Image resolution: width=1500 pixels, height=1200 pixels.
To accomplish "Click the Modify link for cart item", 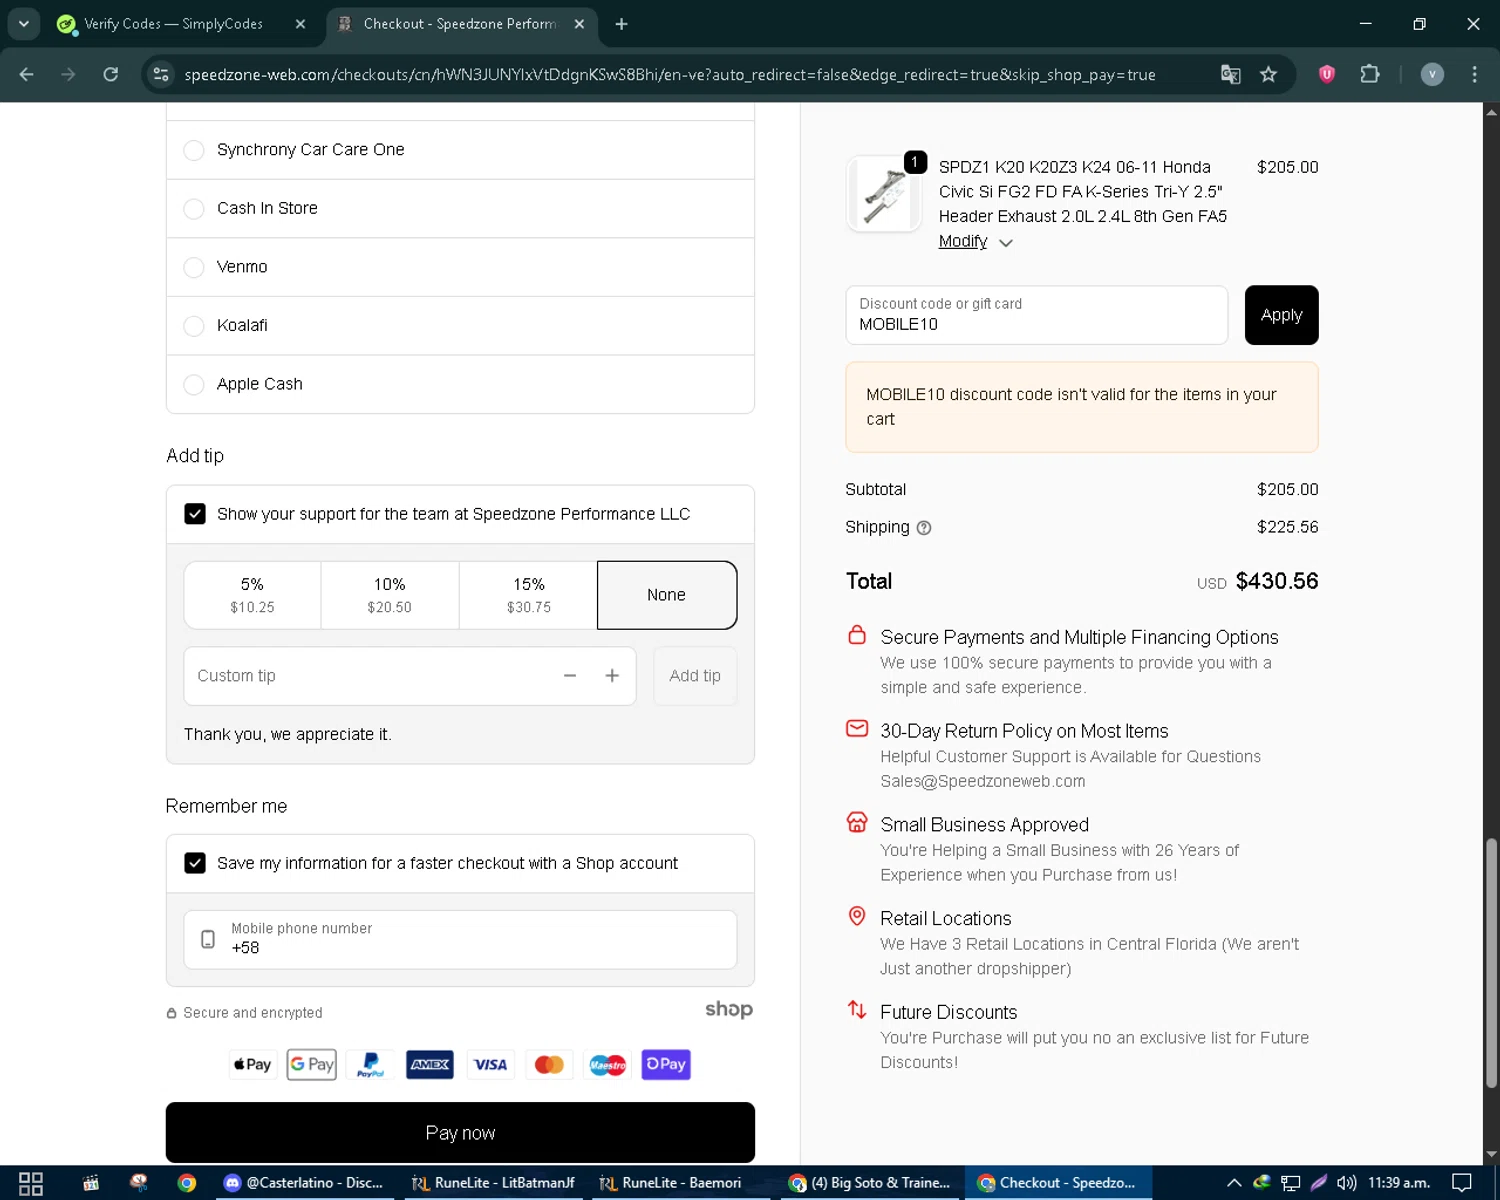I will (x=962, y=241).
